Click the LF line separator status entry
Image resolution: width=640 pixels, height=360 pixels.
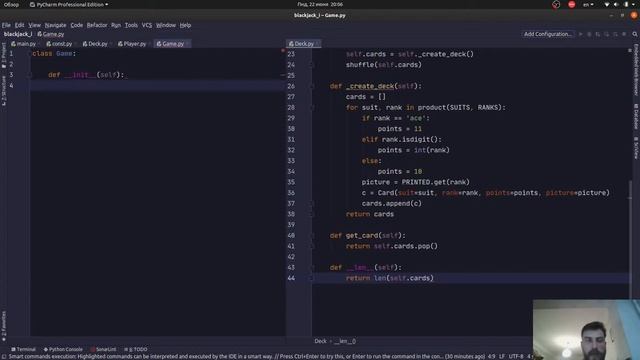[x=502, y=356]
